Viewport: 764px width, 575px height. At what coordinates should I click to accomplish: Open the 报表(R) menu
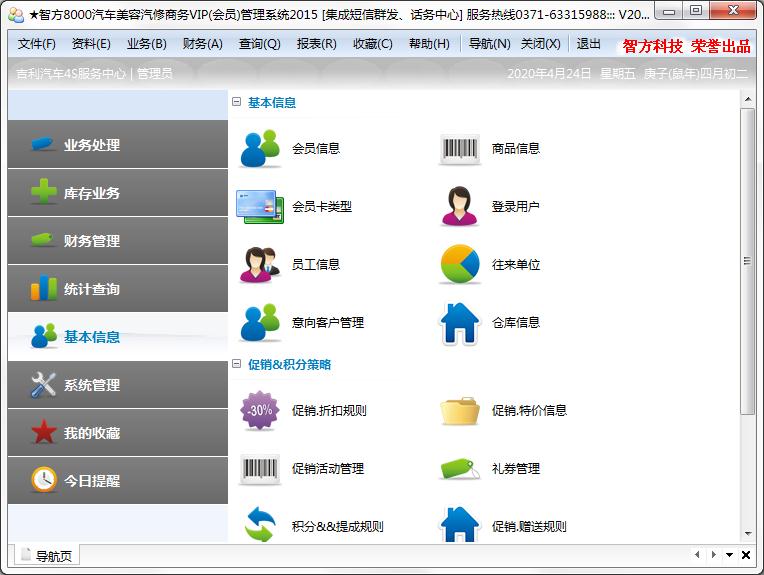[x=317, y=44]
